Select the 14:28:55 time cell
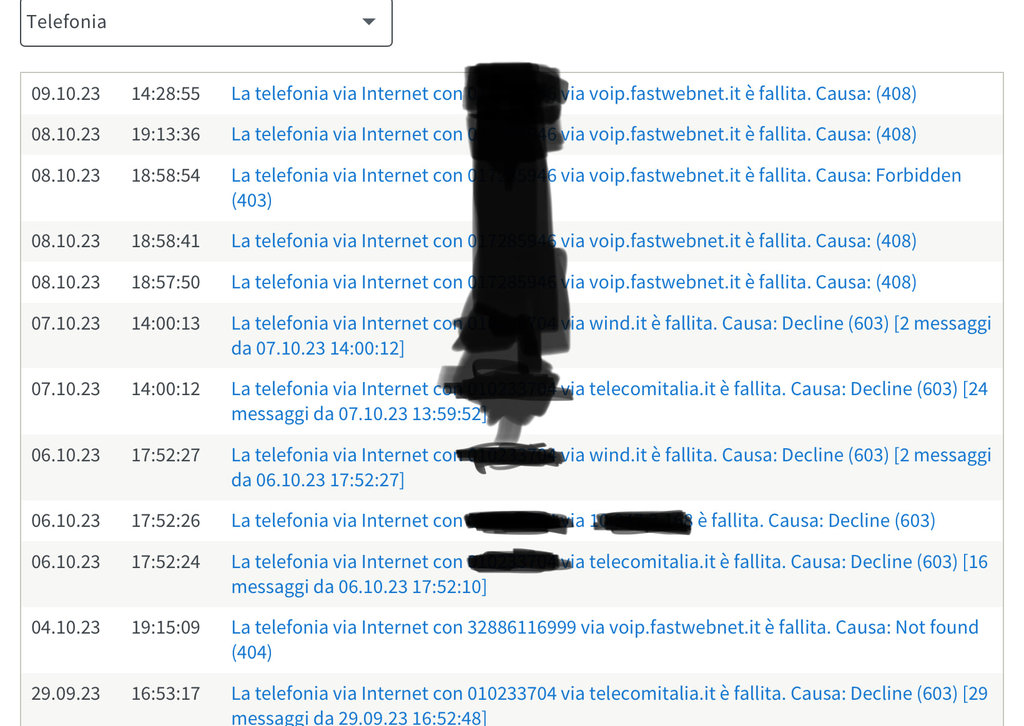The height and width of the screenshot is (726, 1024). [x=166, y=93]
